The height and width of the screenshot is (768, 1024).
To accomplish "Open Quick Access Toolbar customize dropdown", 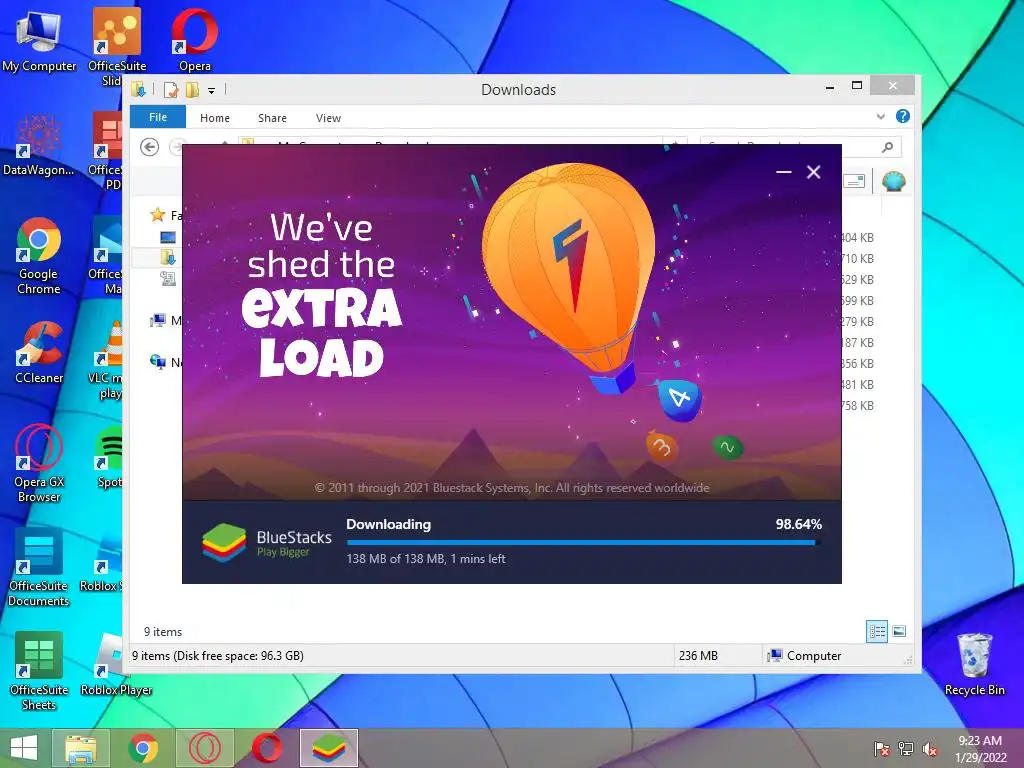I will [x=212, y=91].
